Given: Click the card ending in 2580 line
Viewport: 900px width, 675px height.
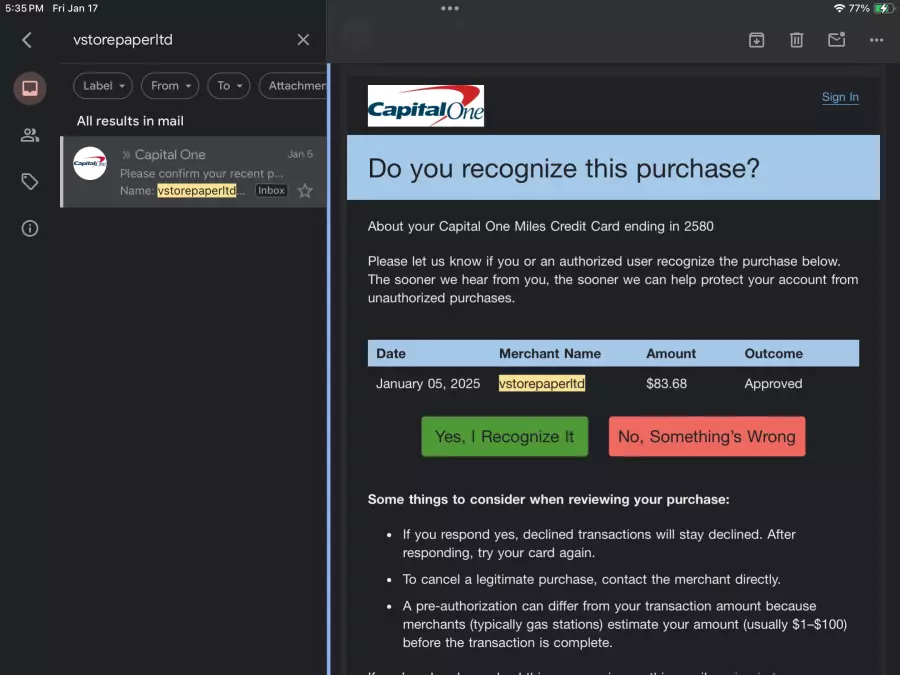Looking at the screenshot, I should pyautogui.click(x=541, y=226).
